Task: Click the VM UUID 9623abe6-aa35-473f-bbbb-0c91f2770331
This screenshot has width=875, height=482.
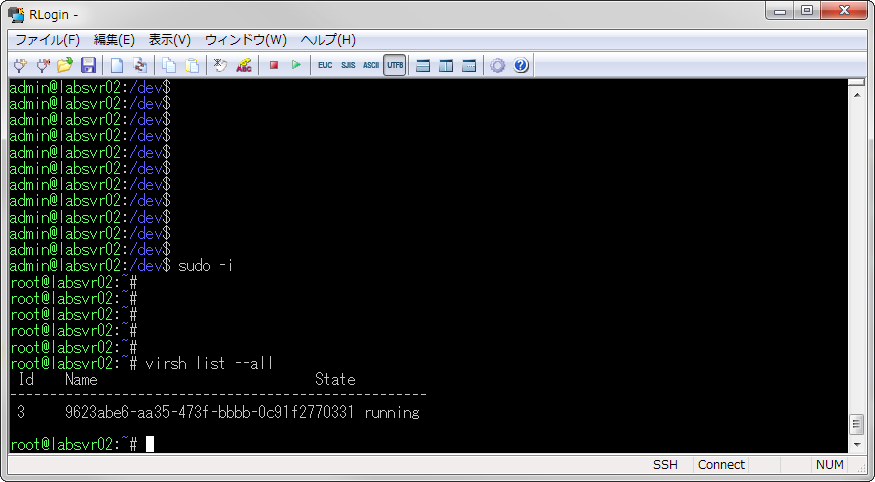Action: (x=209, y=412)
